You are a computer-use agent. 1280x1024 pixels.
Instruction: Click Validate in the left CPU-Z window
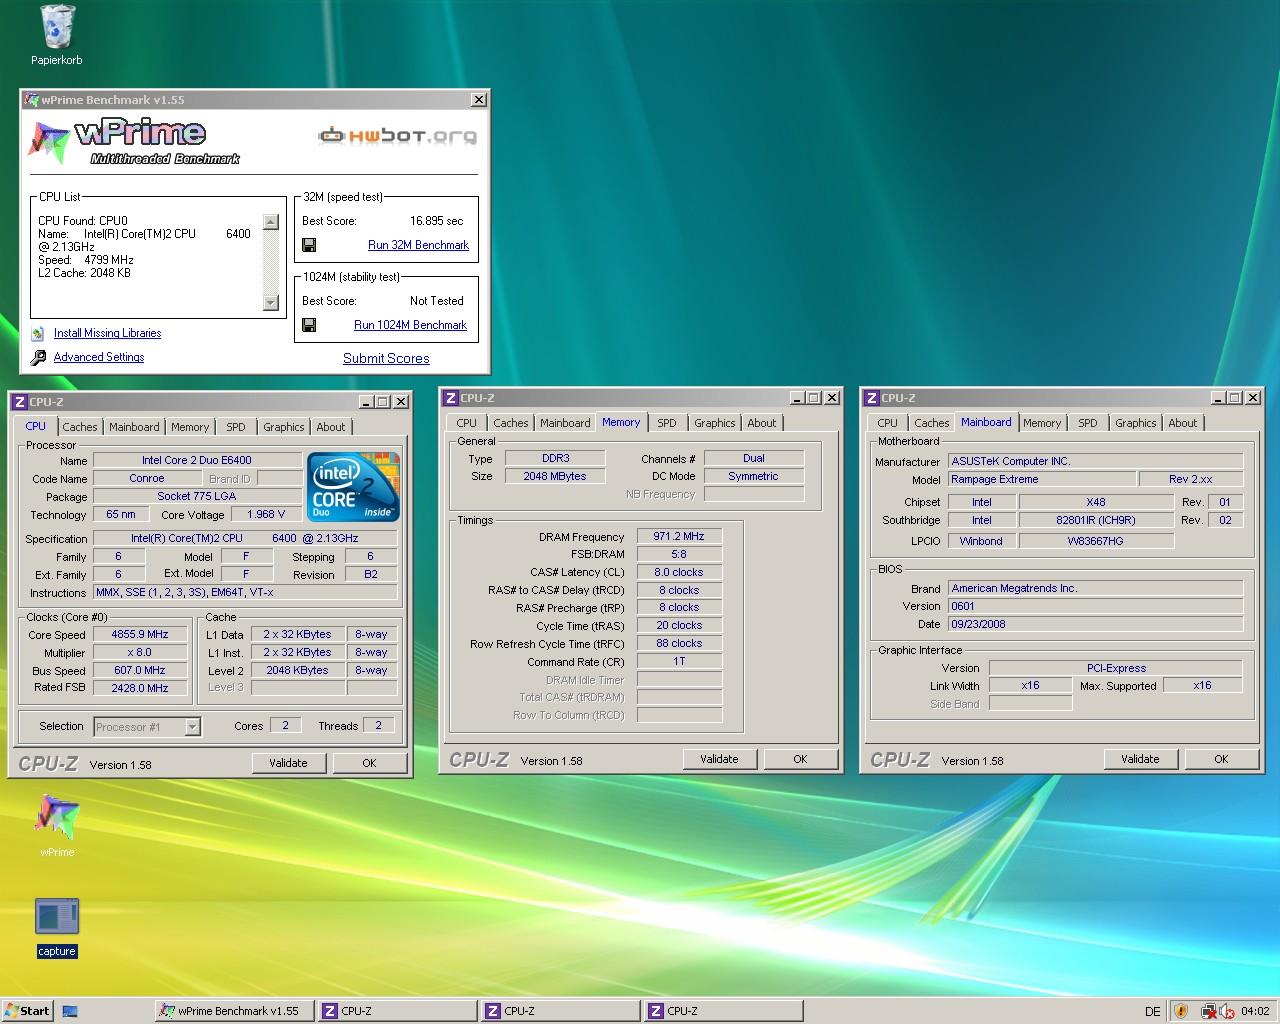(x=288, y=763)
